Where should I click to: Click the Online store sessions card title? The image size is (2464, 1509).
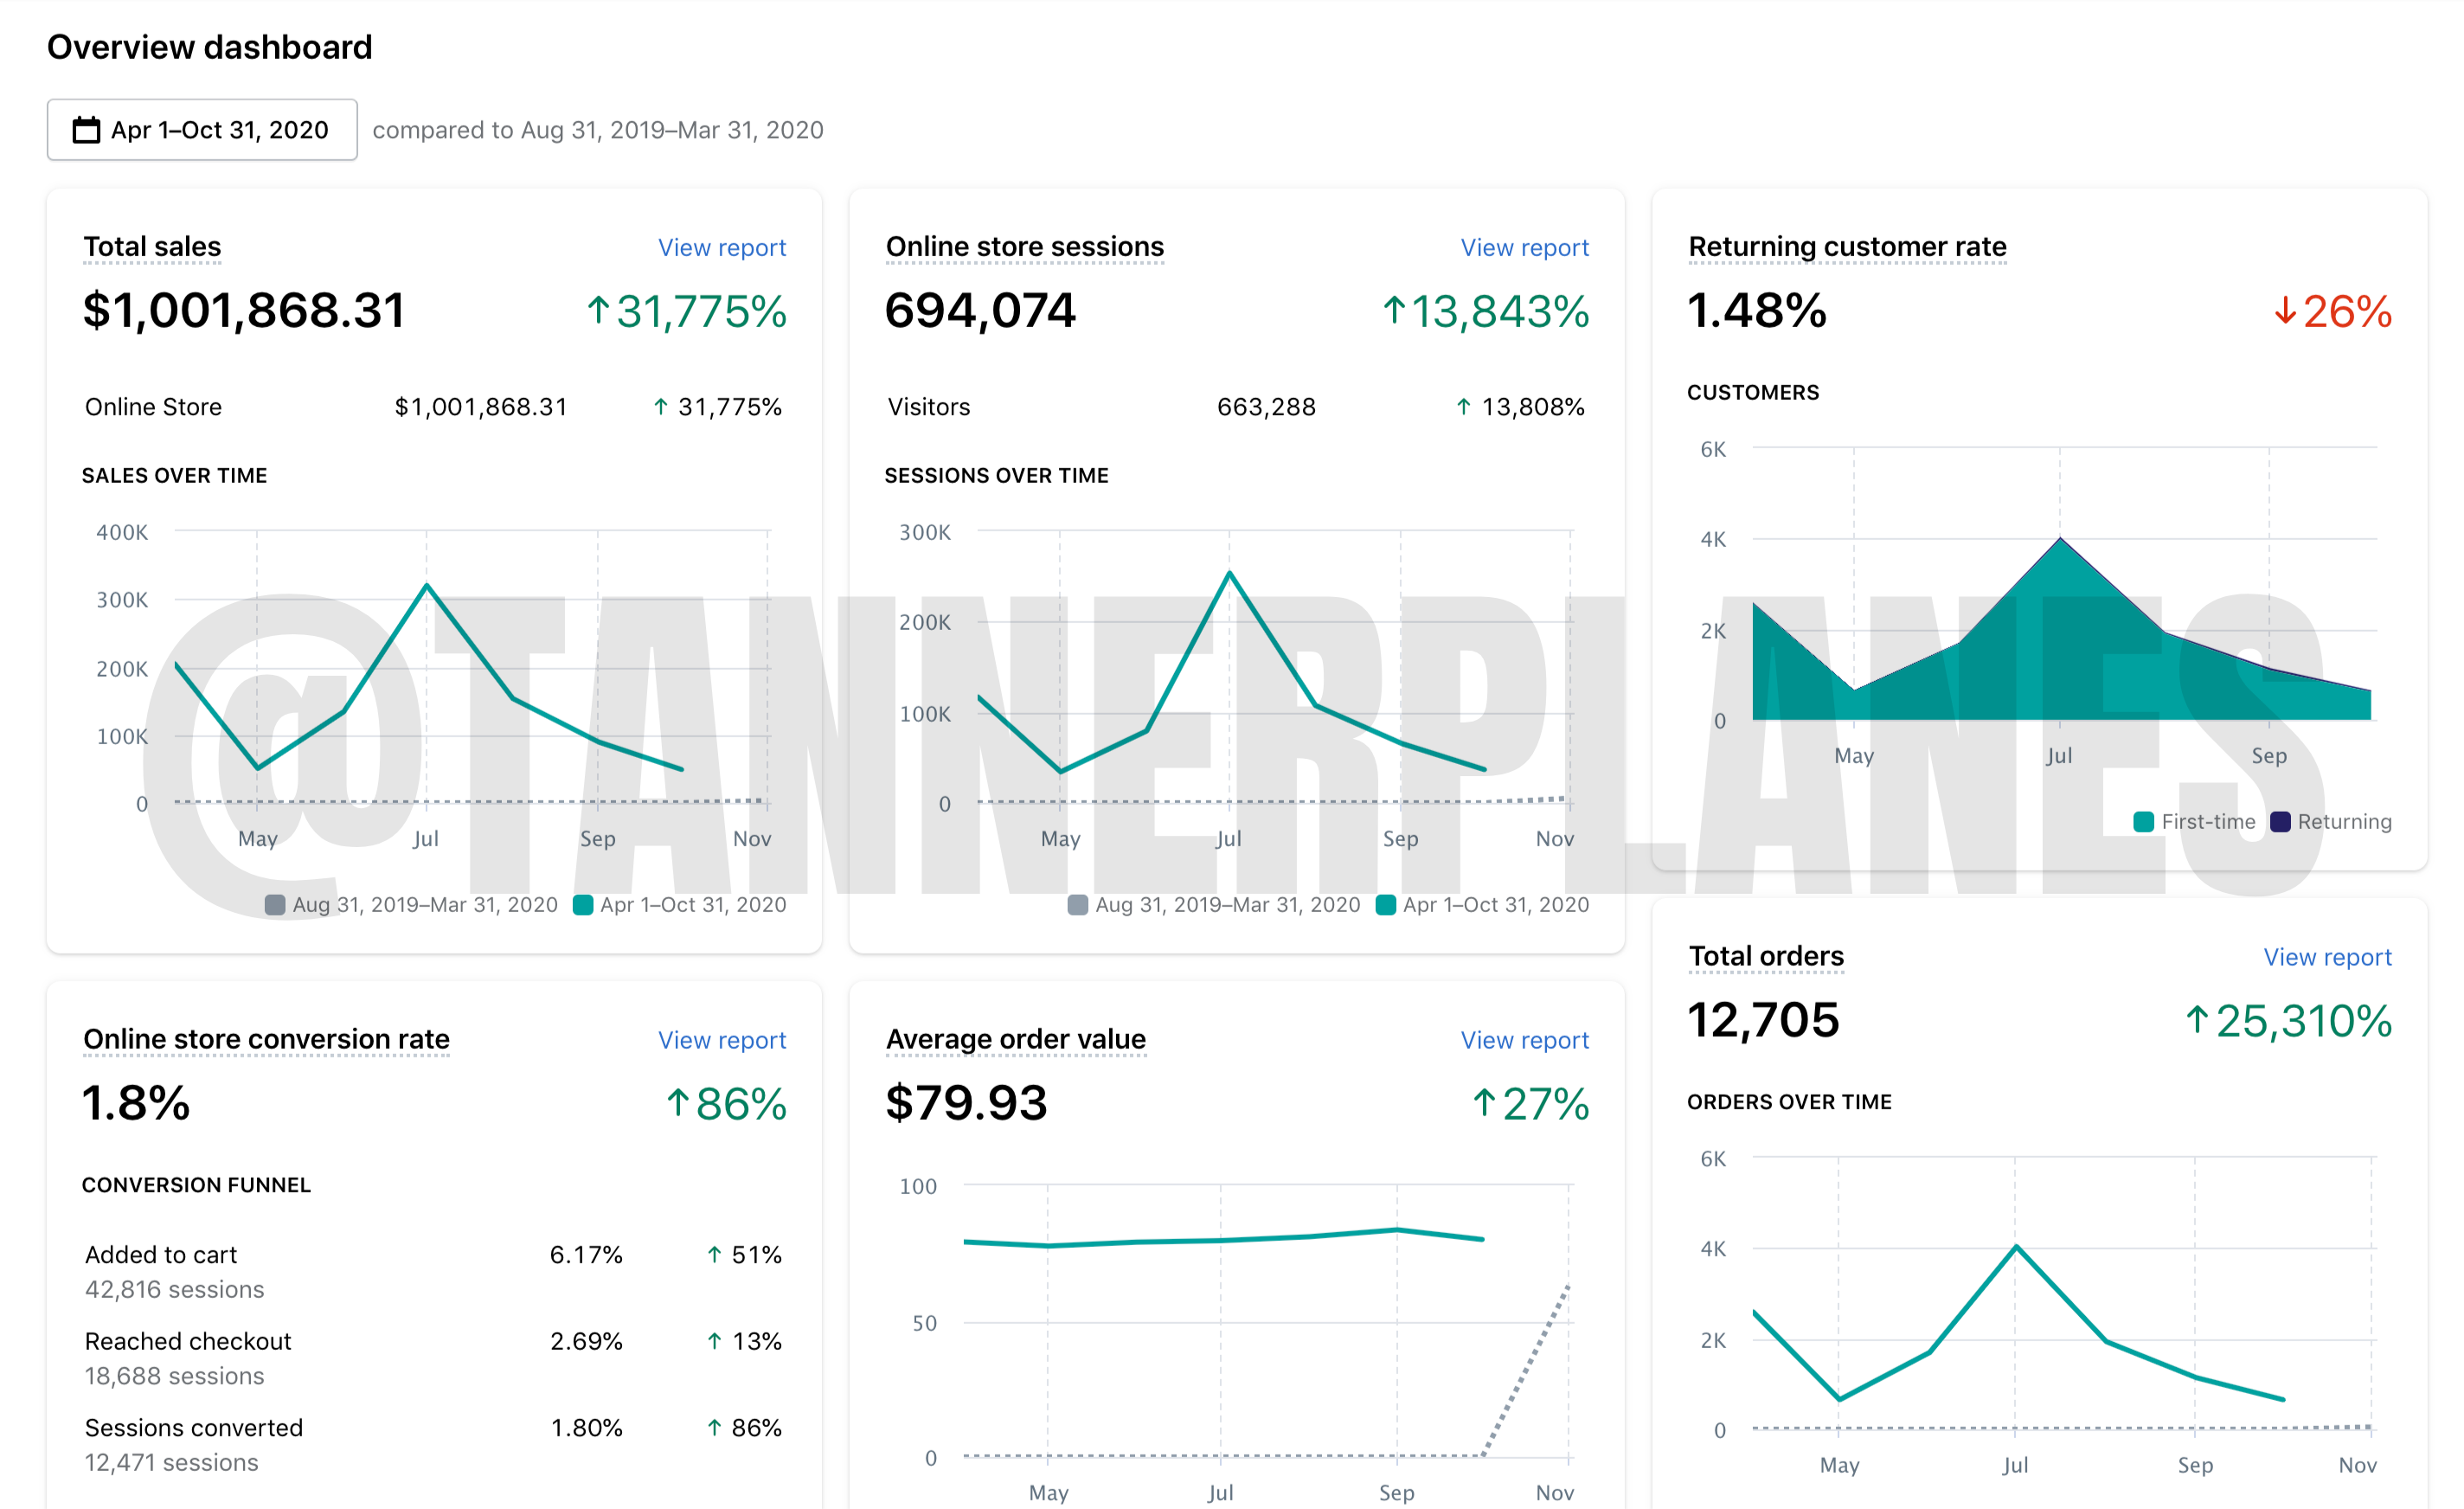tap(1025, 246)
